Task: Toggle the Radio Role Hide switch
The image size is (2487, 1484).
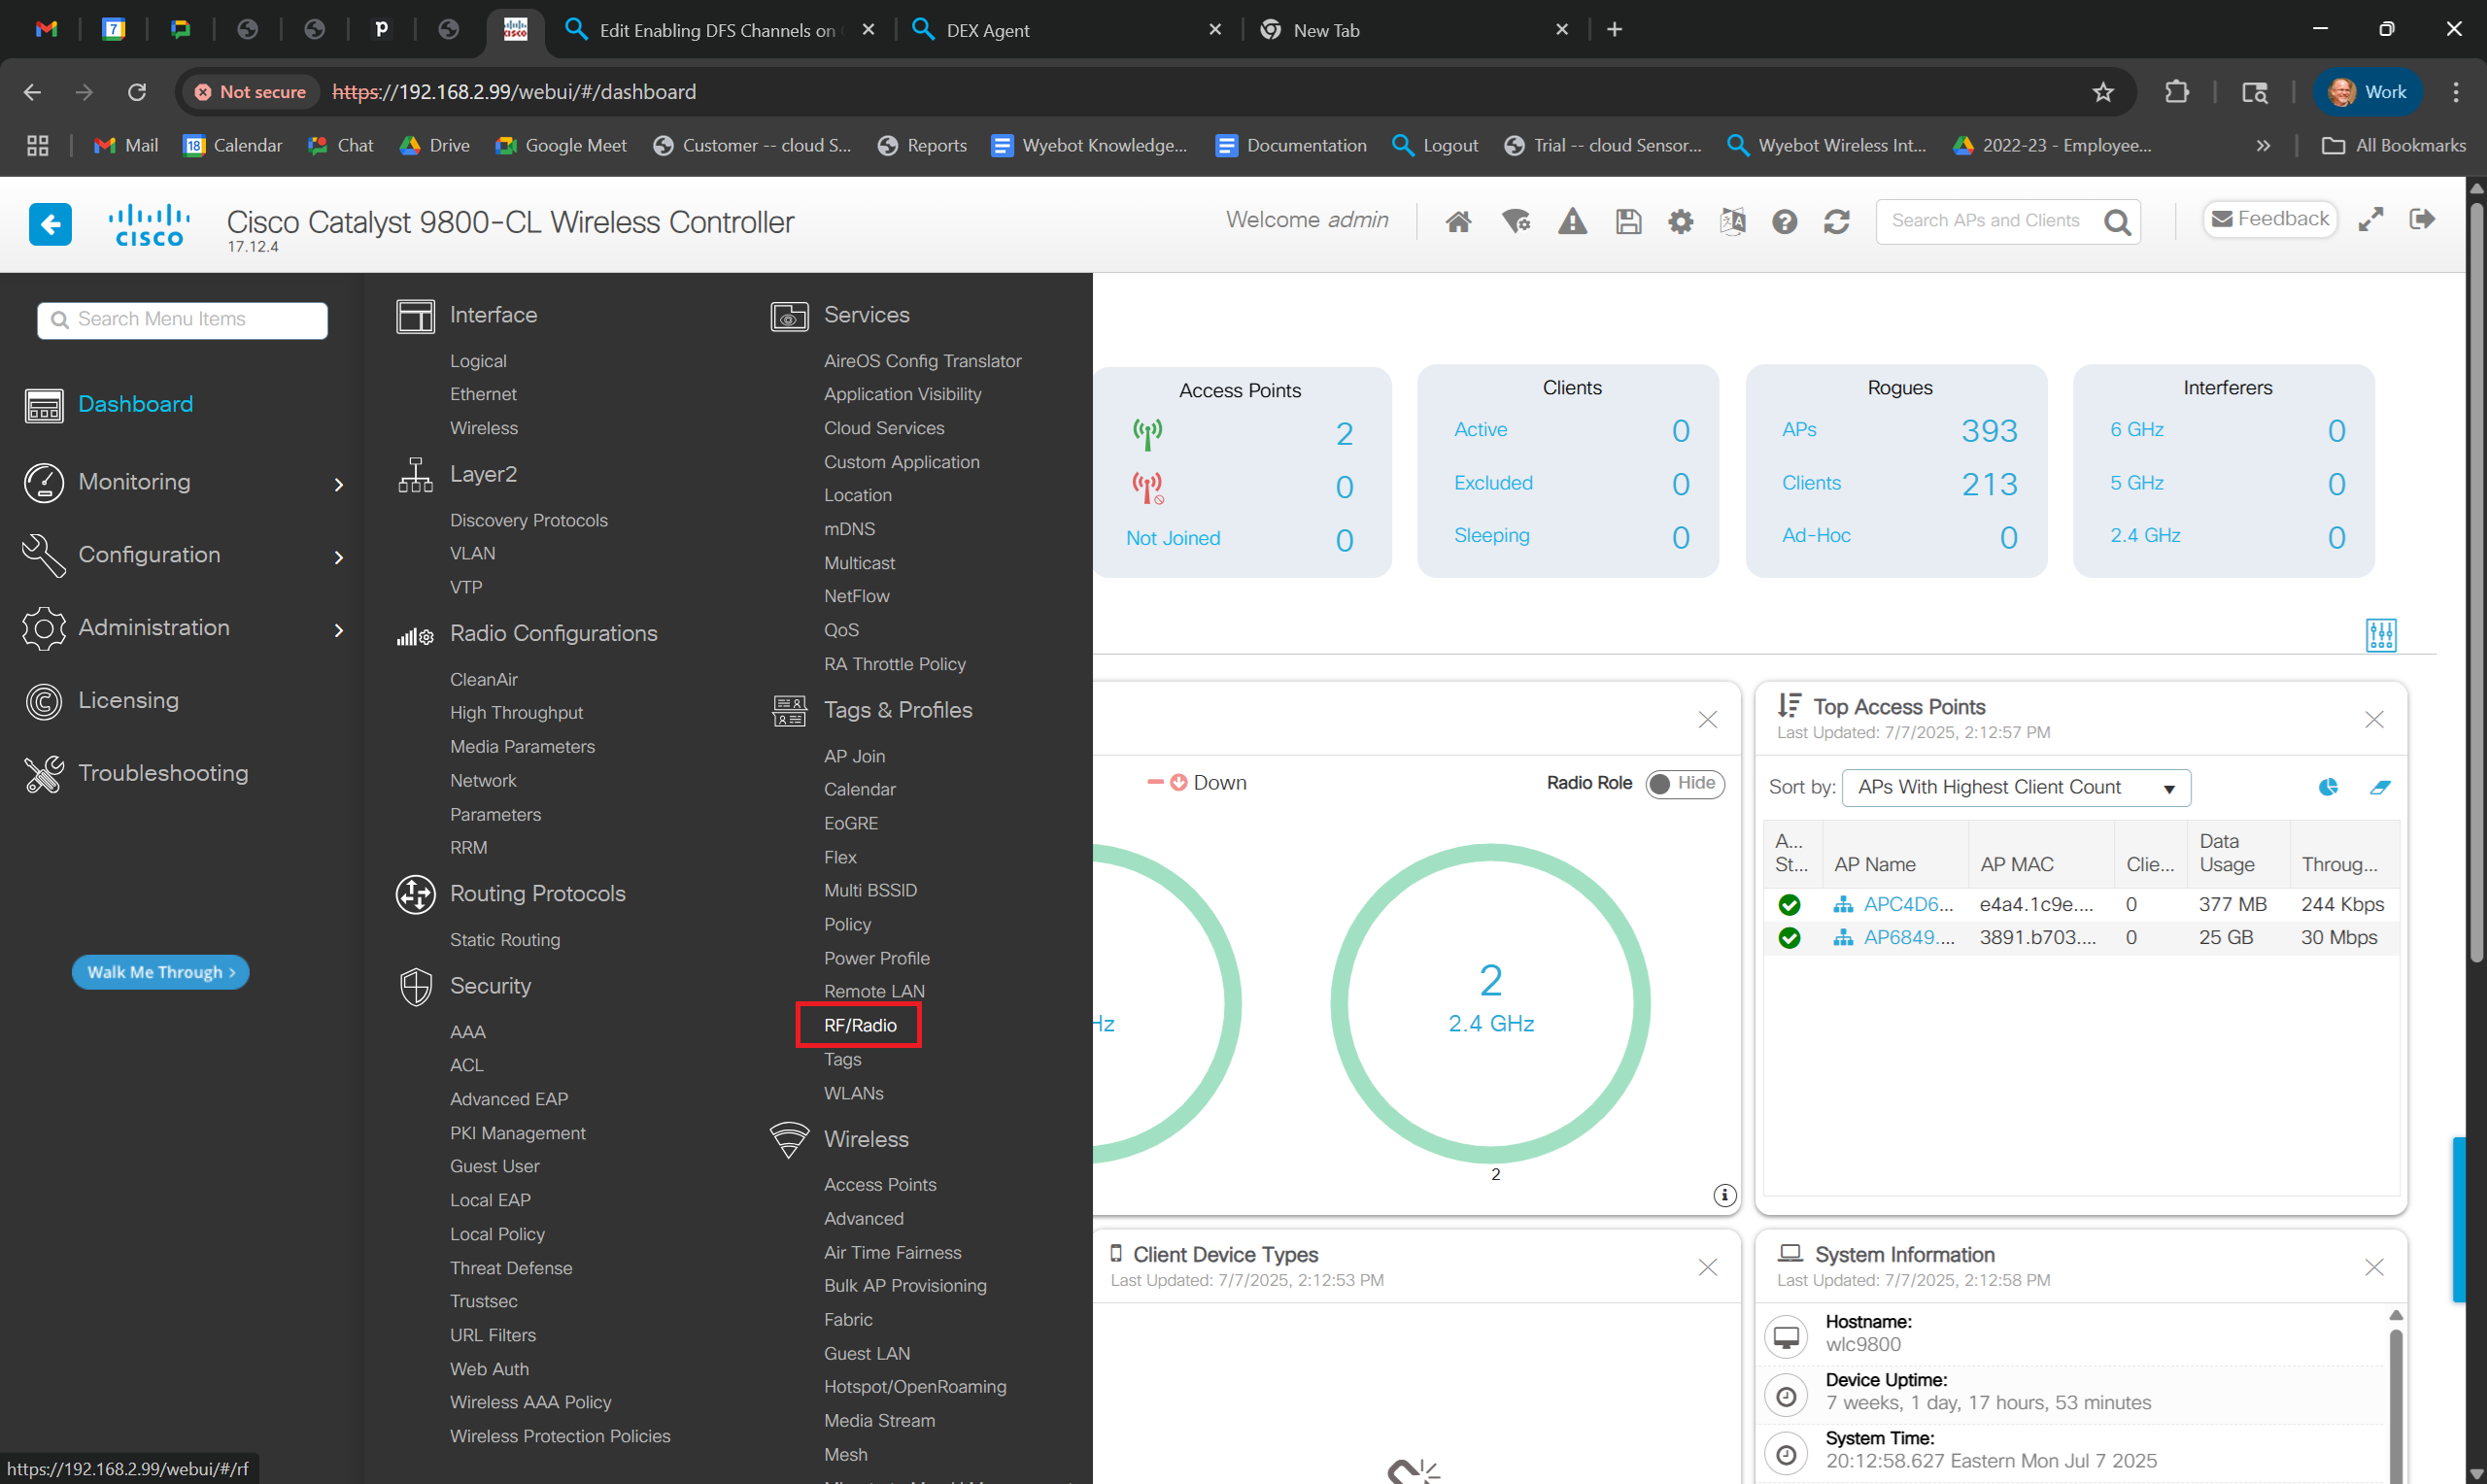Action: coord(1685,783)
